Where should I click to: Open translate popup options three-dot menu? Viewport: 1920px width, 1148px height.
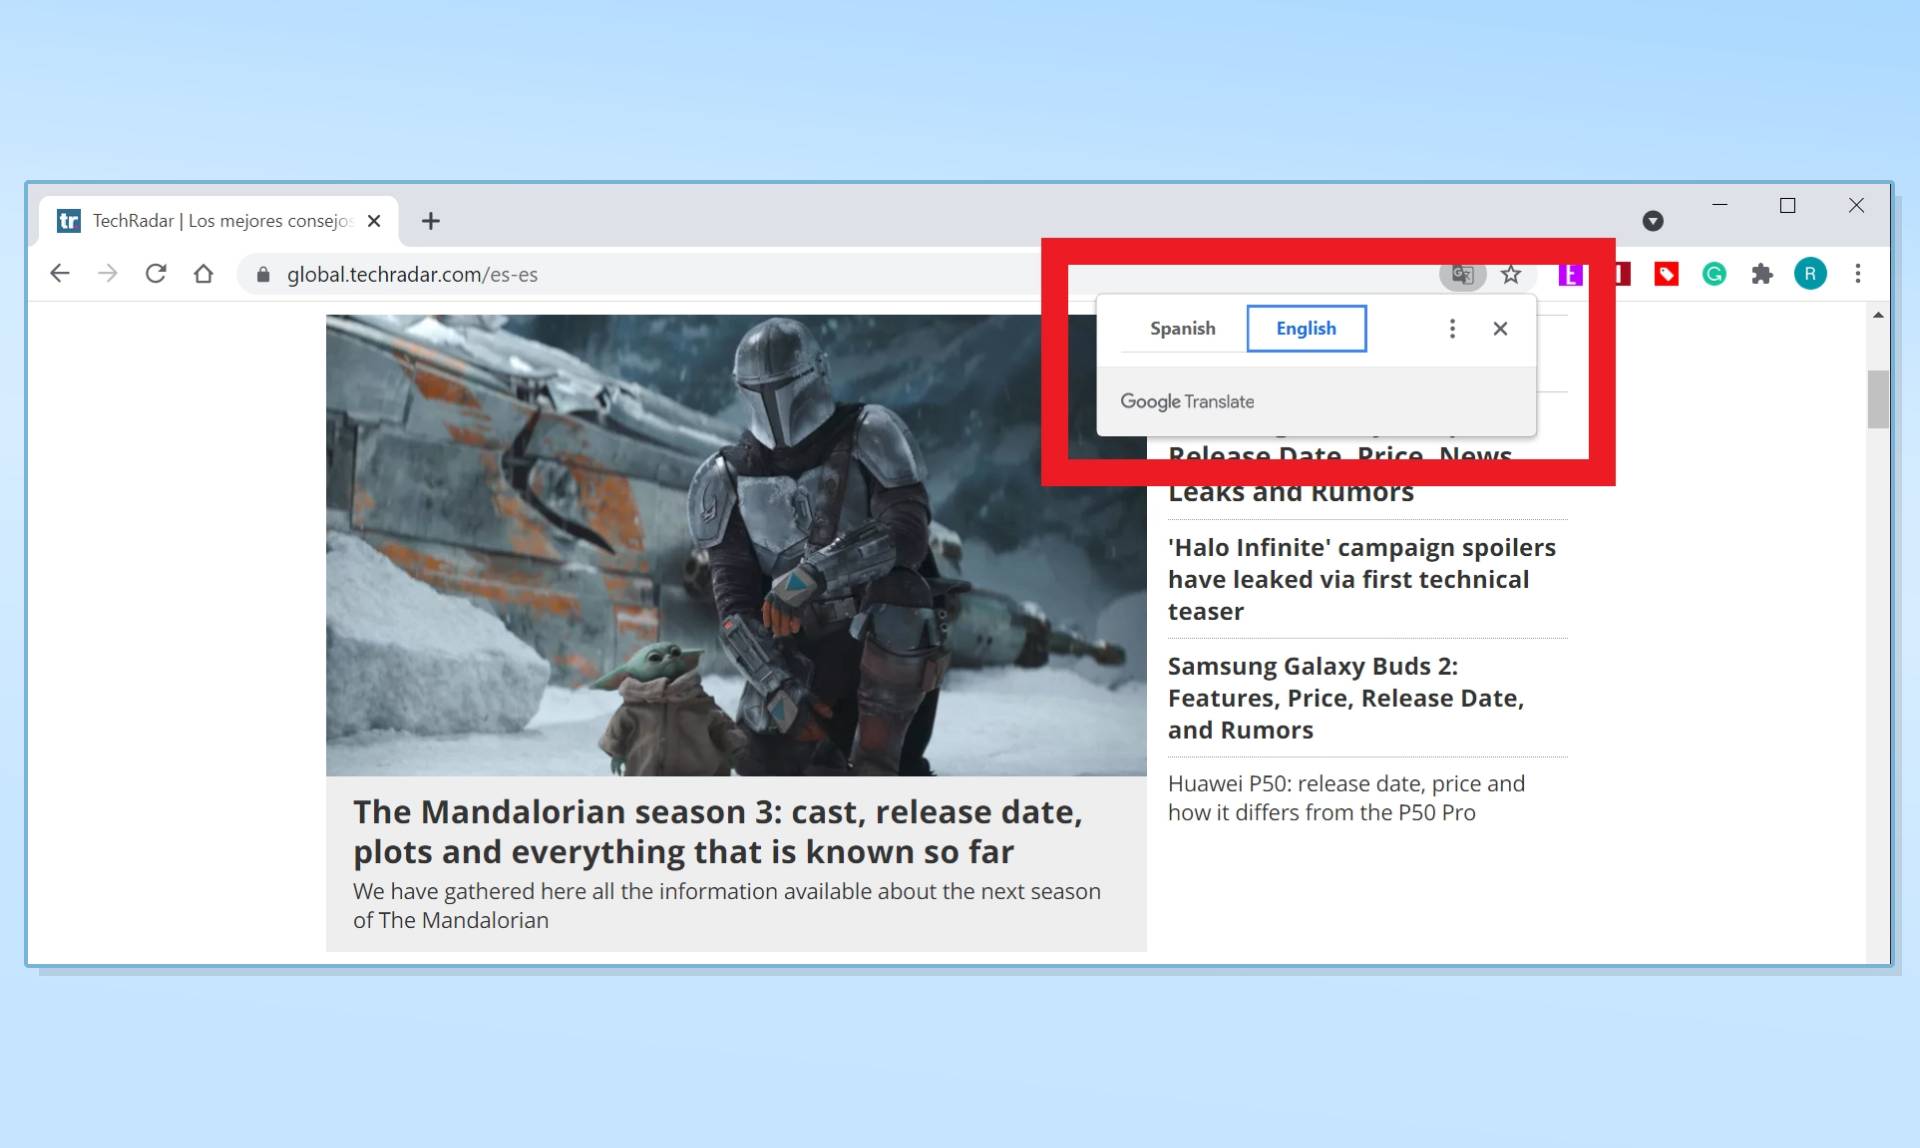click(x=1452, y=328)
